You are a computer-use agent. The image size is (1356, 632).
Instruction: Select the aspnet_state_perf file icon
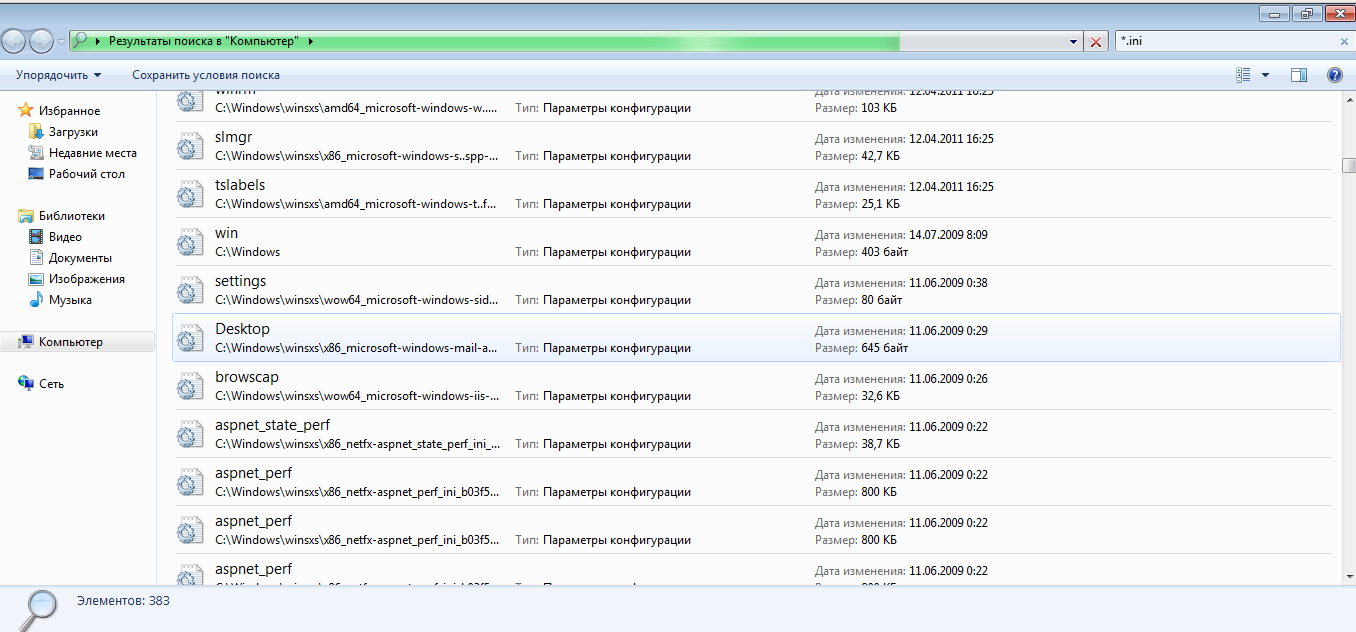190,433
